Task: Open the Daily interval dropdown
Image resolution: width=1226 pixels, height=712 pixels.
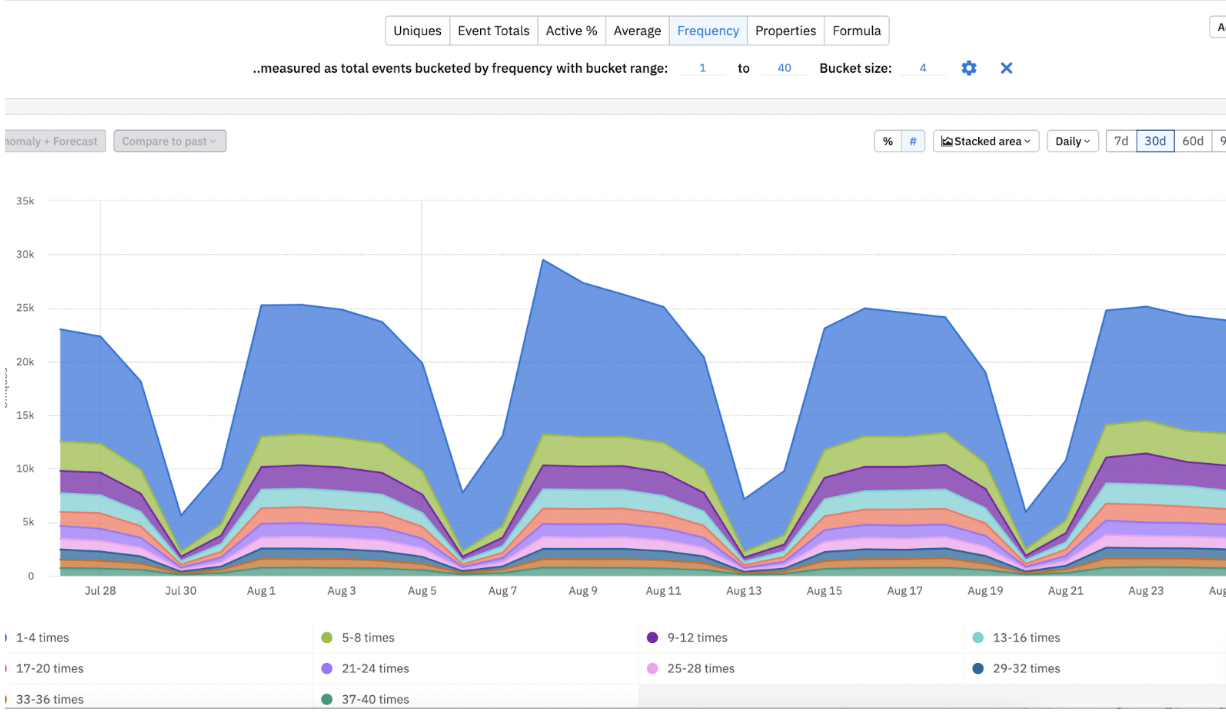Action: [1073, 142]
